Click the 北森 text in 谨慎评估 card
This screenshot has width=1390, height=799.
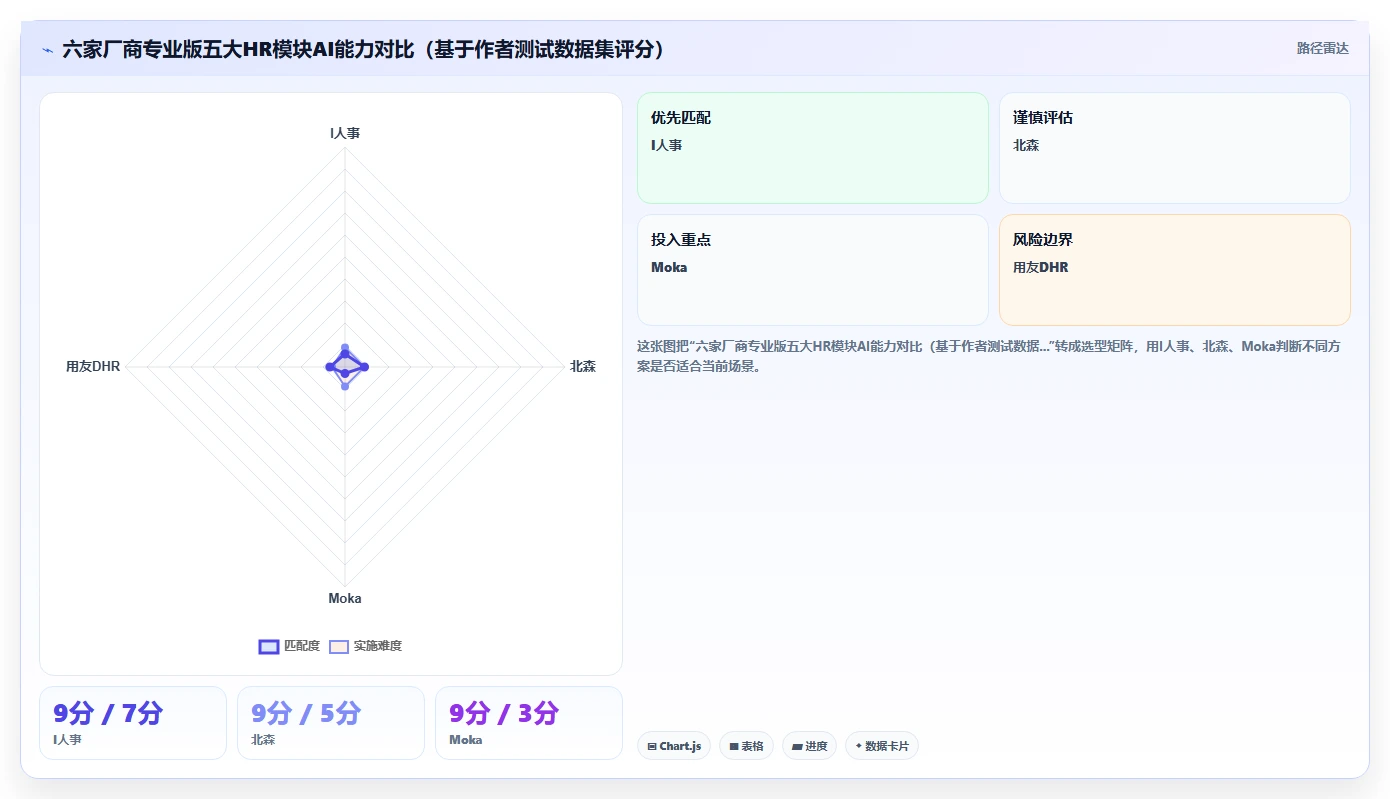point(1026,145)
